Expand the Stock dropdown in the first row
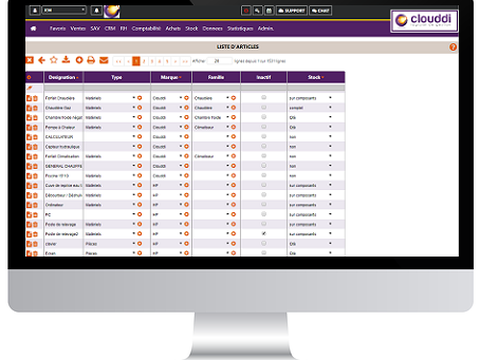Screen dimensions: 480x360 330,98
